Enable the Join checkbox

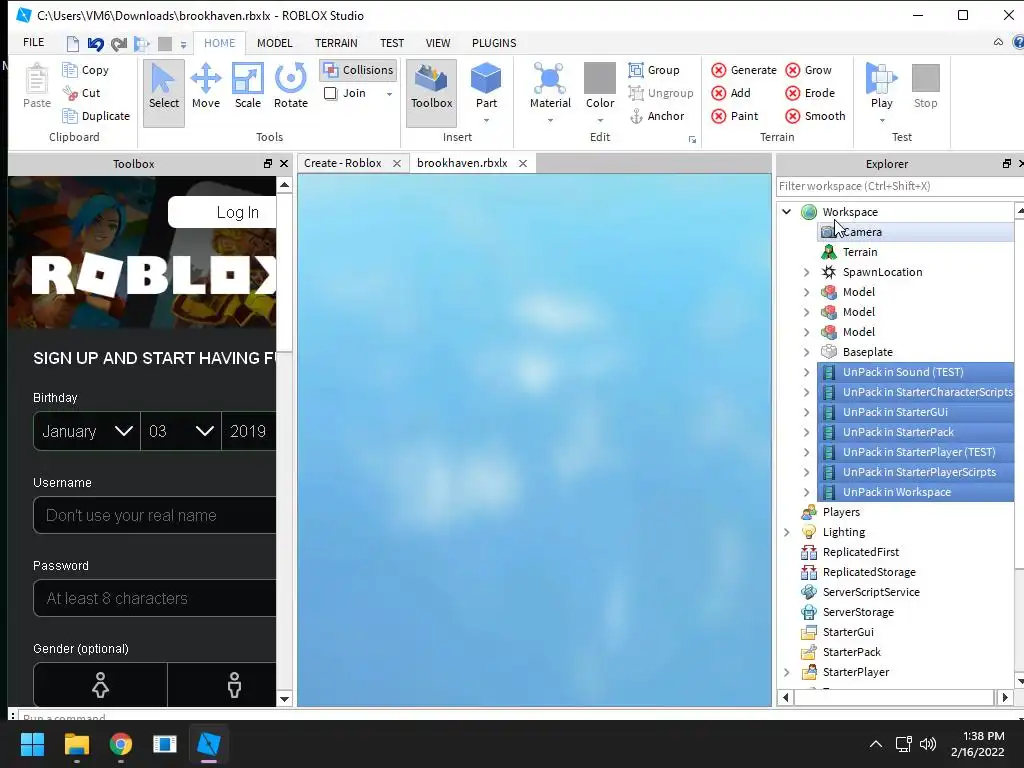tap(330, 93)
